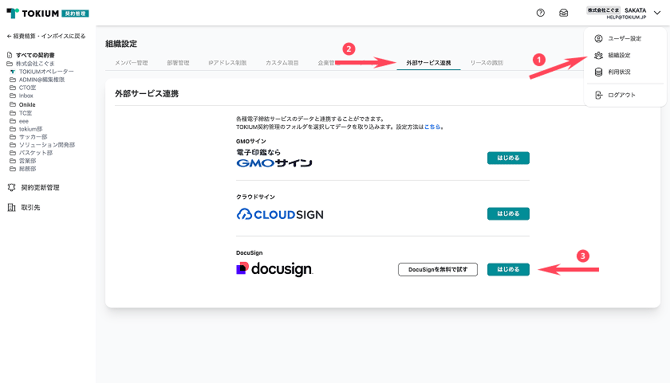Open 契約更新管理 in the sidebar

pyautogui.click(x=40, y=188)
